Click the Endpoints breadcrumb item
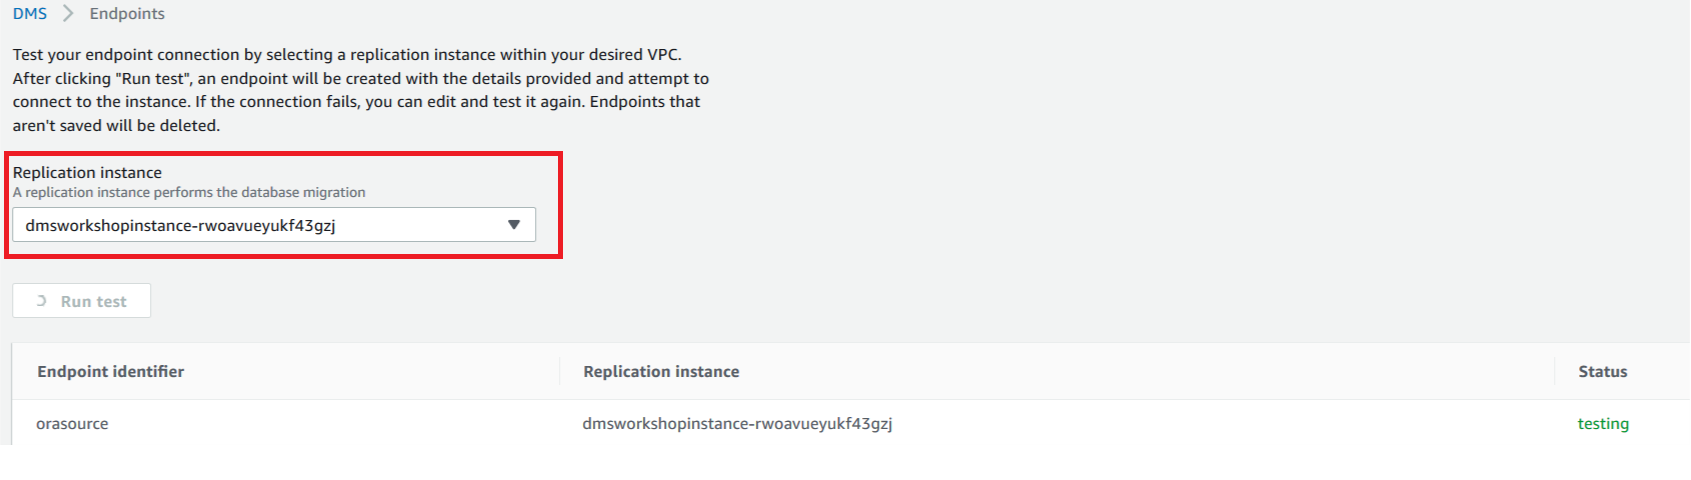The height and width of the screenshot is (480, 1691). tap(127, 14)
